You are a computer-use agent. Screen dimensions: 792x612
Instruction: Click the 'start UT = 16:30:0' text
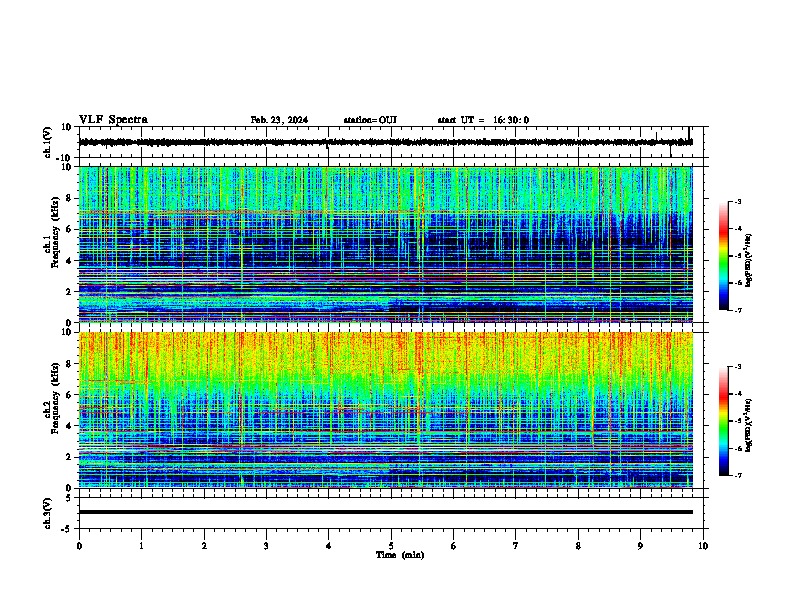(483, 120)
